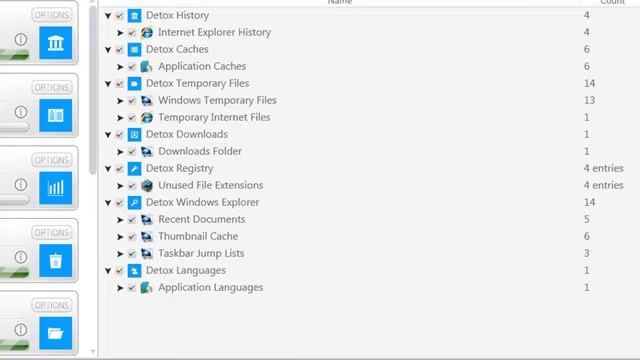Select the Detox Languages row label
Image resolution: width=640 pixels, height=360 pixels.
[x=186, y=270]
